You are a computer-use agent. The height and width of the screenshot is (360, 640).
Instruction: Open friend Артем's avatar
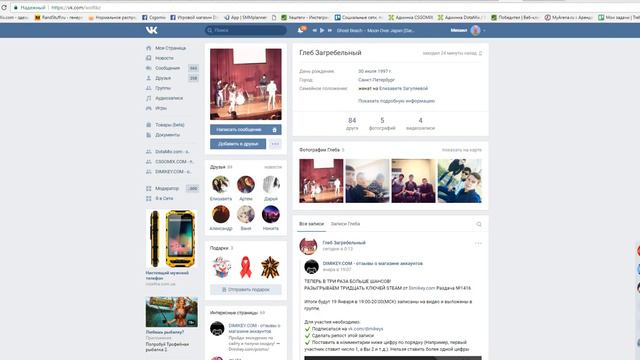click(x=246, y=184)
